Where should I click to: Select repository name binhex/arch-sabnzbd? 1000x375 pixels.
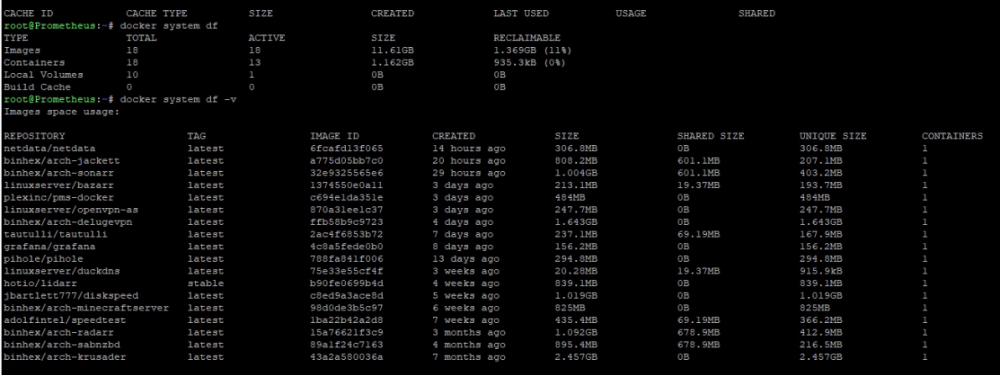[61, 345]
